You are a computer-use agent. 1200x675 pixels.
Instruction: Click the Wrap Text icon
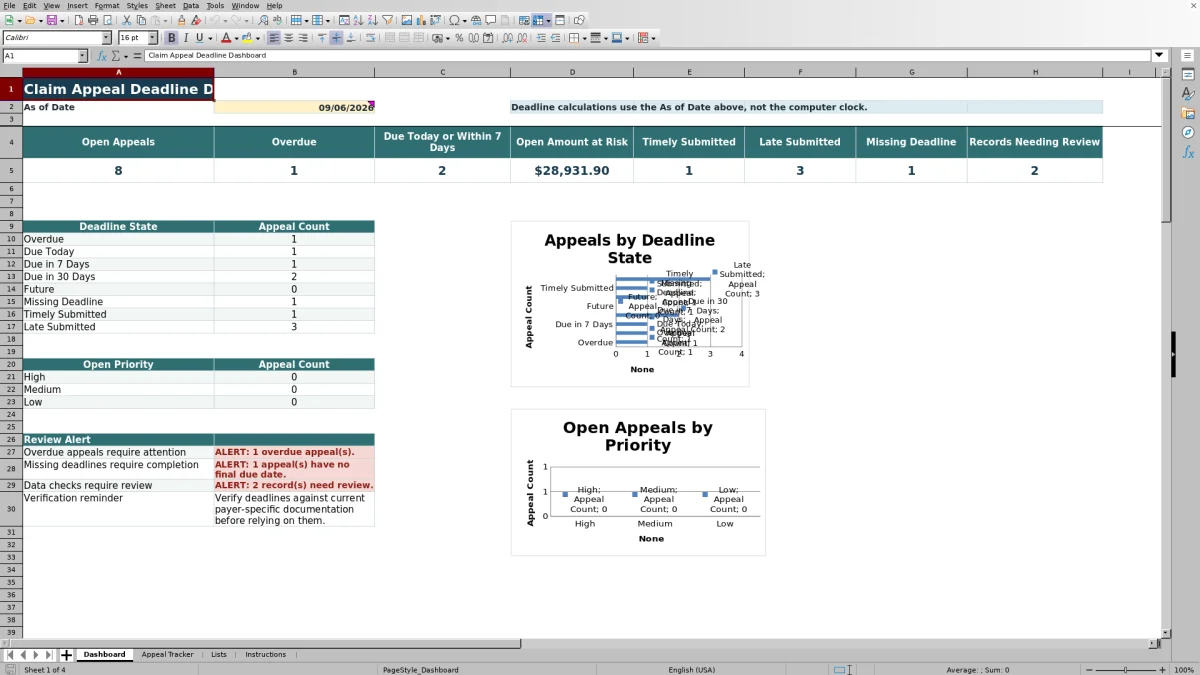(x=370, y=38)
